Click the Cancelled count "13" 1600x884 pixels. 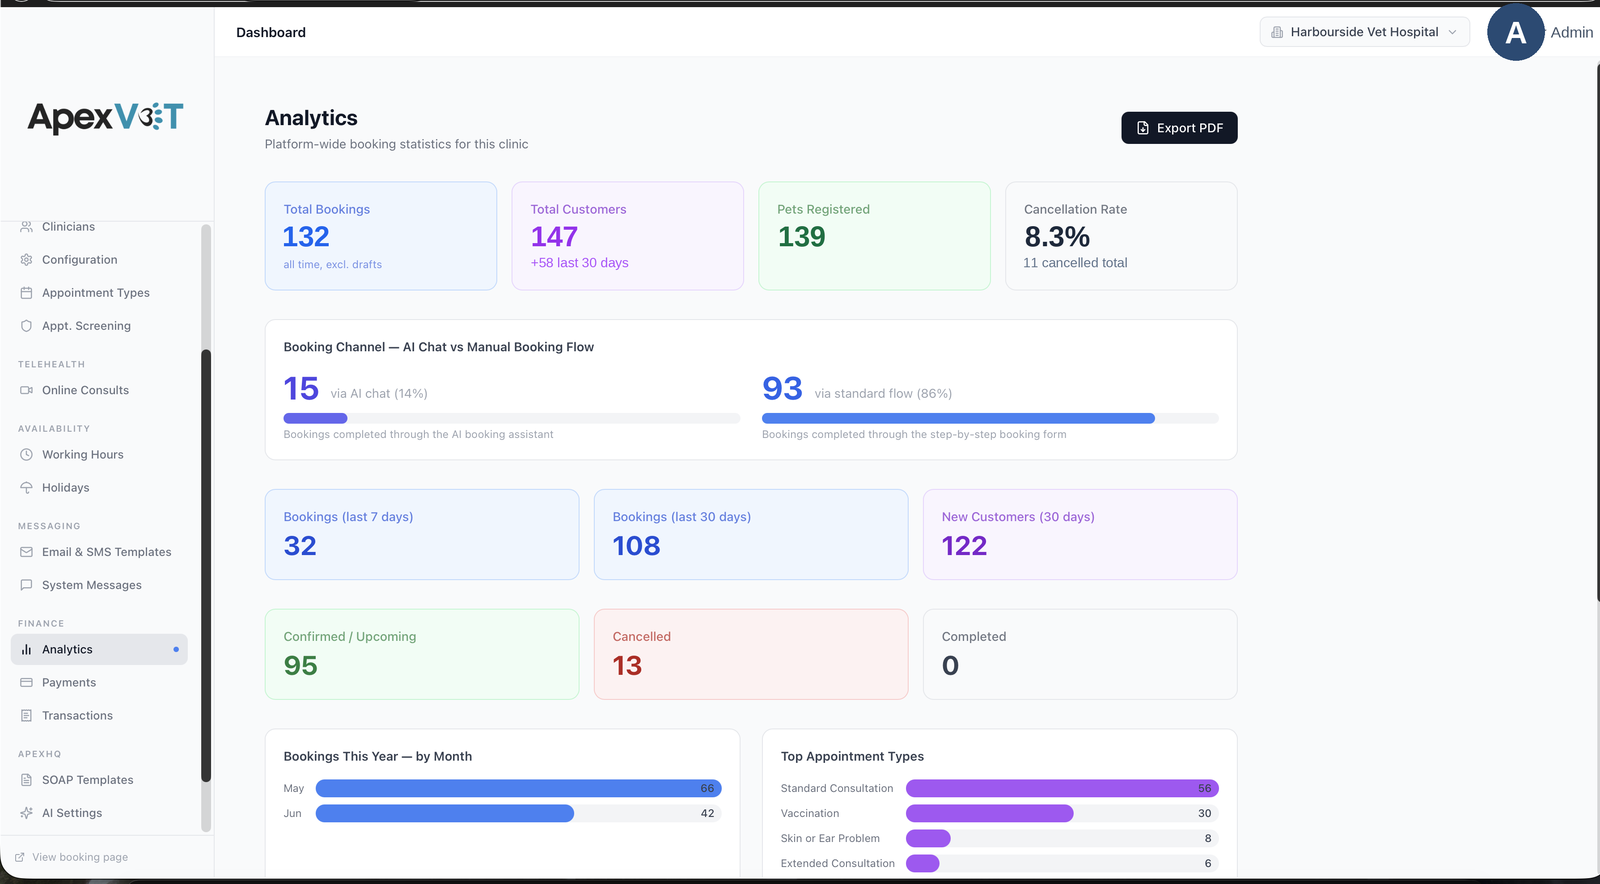tap(627, 666)
